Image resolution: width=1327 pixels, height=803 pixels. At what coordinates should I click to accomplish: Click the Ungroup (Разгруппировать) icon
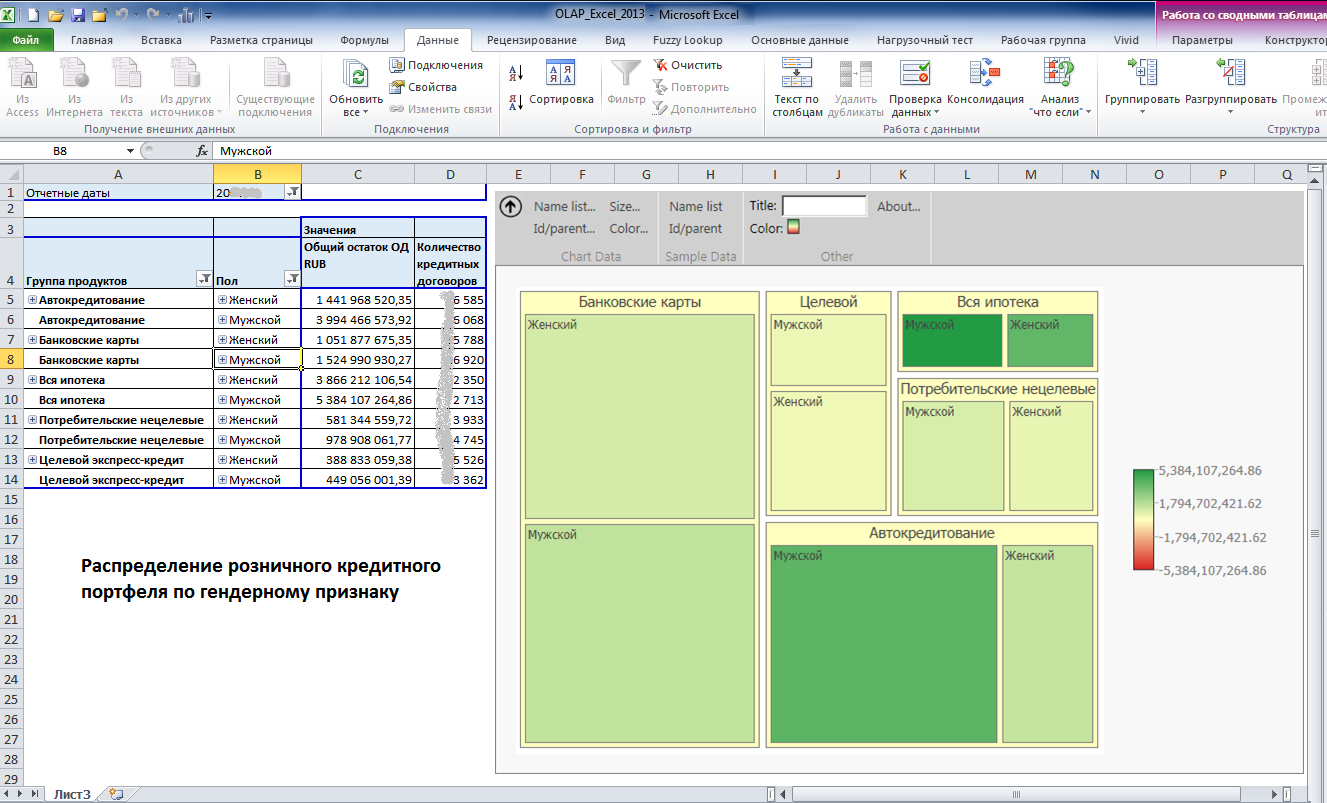click(1231, 75)
